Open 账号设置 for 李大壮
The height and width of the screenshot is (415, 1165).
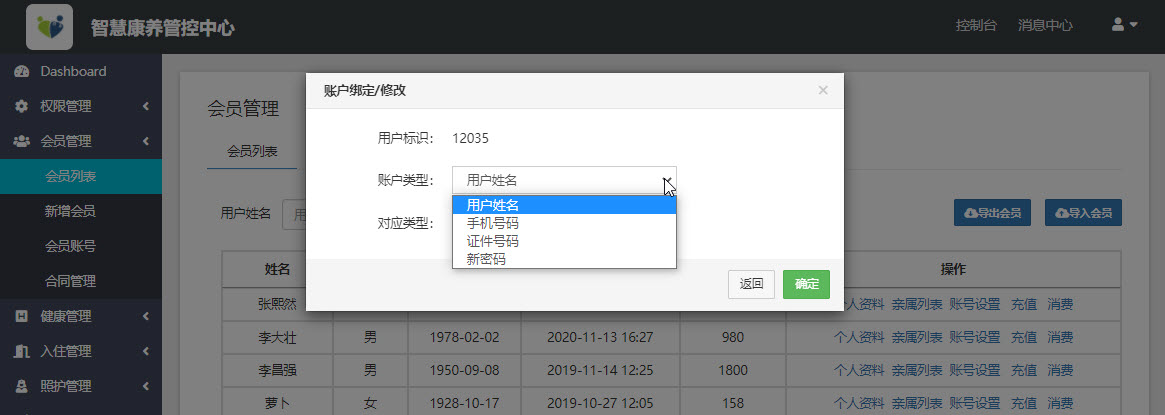click(975, 337)
